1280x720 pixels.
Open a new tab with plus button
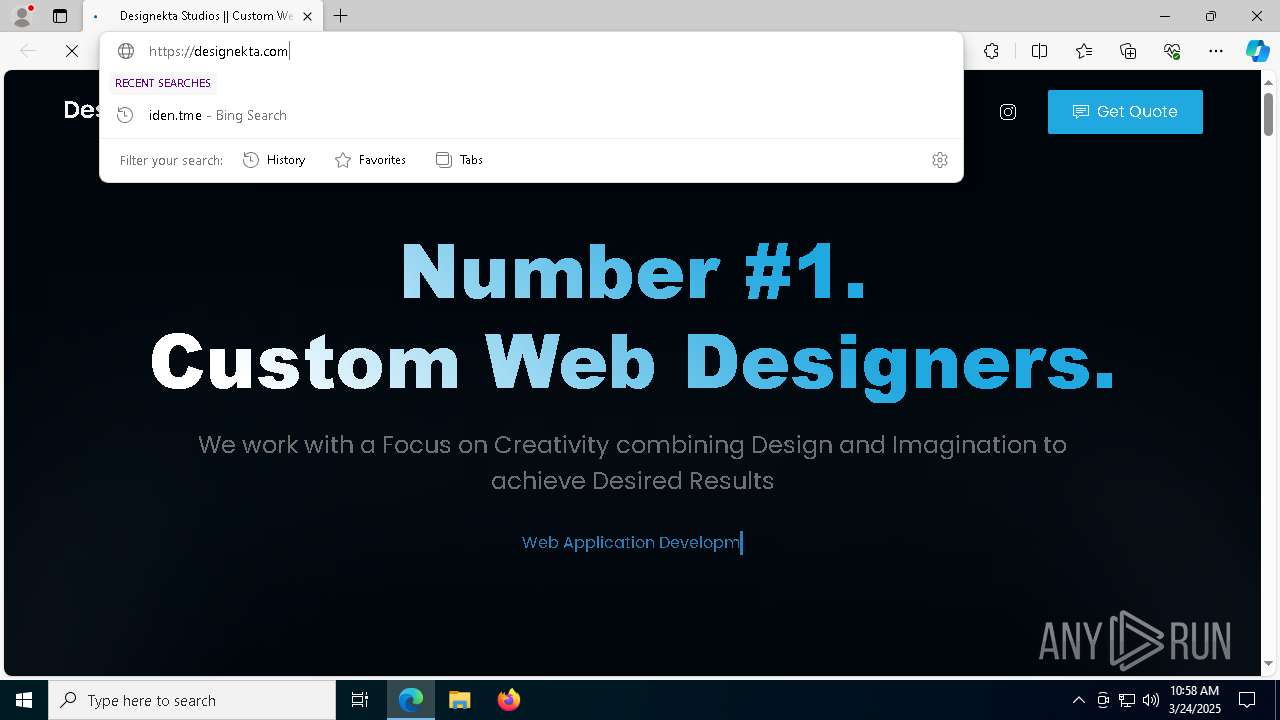341,16
